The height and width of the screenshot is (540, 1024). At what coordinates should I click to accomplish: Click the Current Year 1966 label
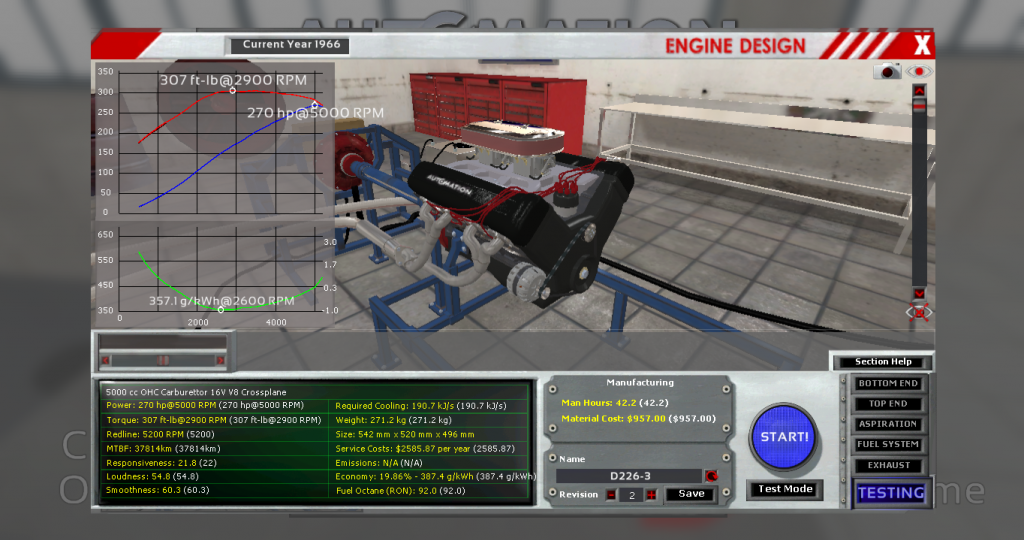pyautogui.click(x=291, y=44)
